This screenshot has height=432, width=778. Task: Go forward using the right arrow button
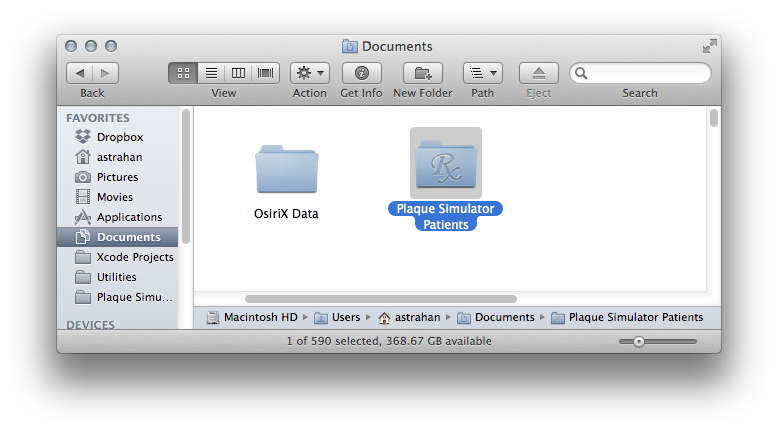click(x=105, y=73)
